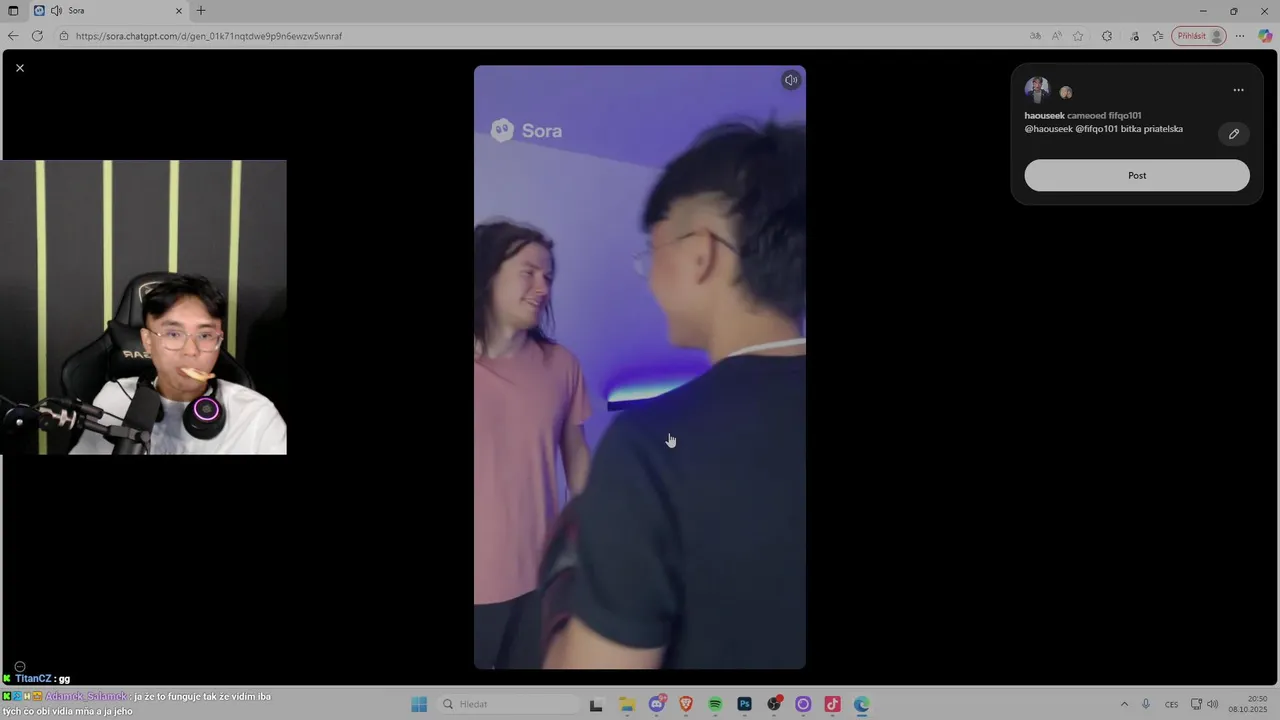The width and height of the screenshot is (1280, 720).
Task: Click the Adamek_Salamek chat username
Action: (x=86, y=696)
